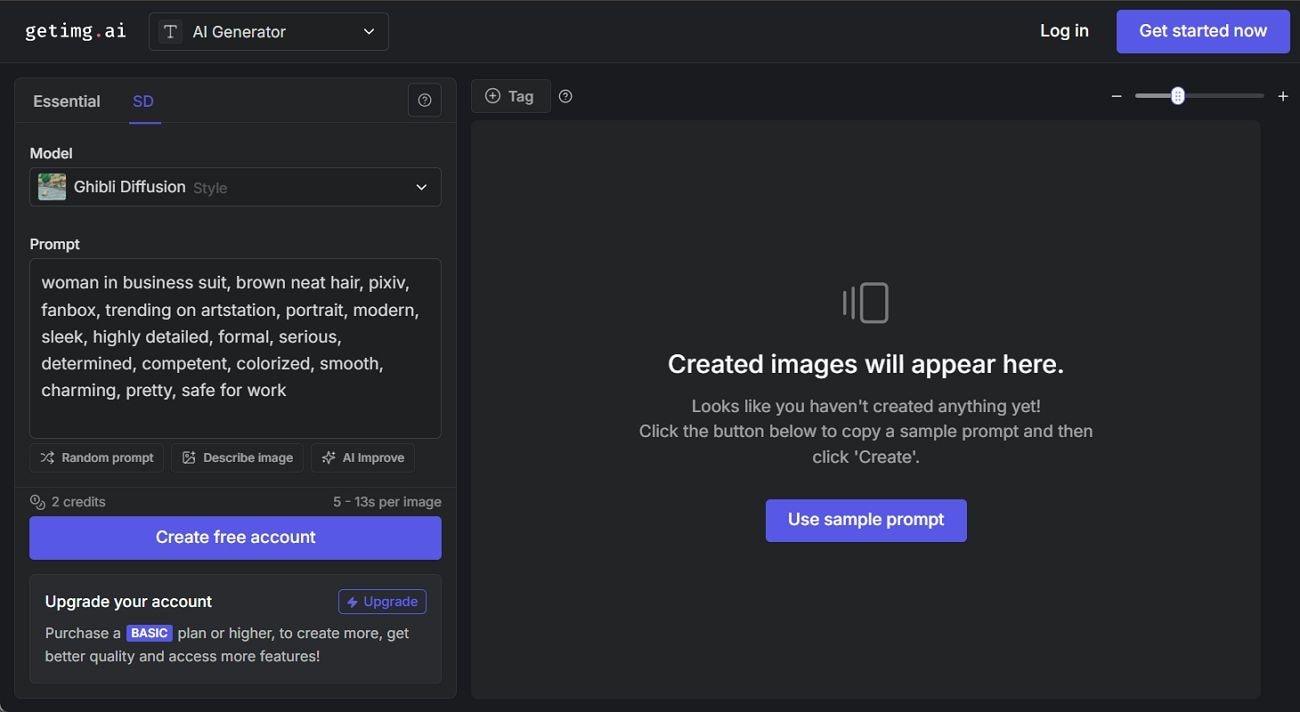Image resolution: width=1300 pixels, height=712 pixels.
Task: Click the text icon in AI Generator selector
Action: coord(171,32)
